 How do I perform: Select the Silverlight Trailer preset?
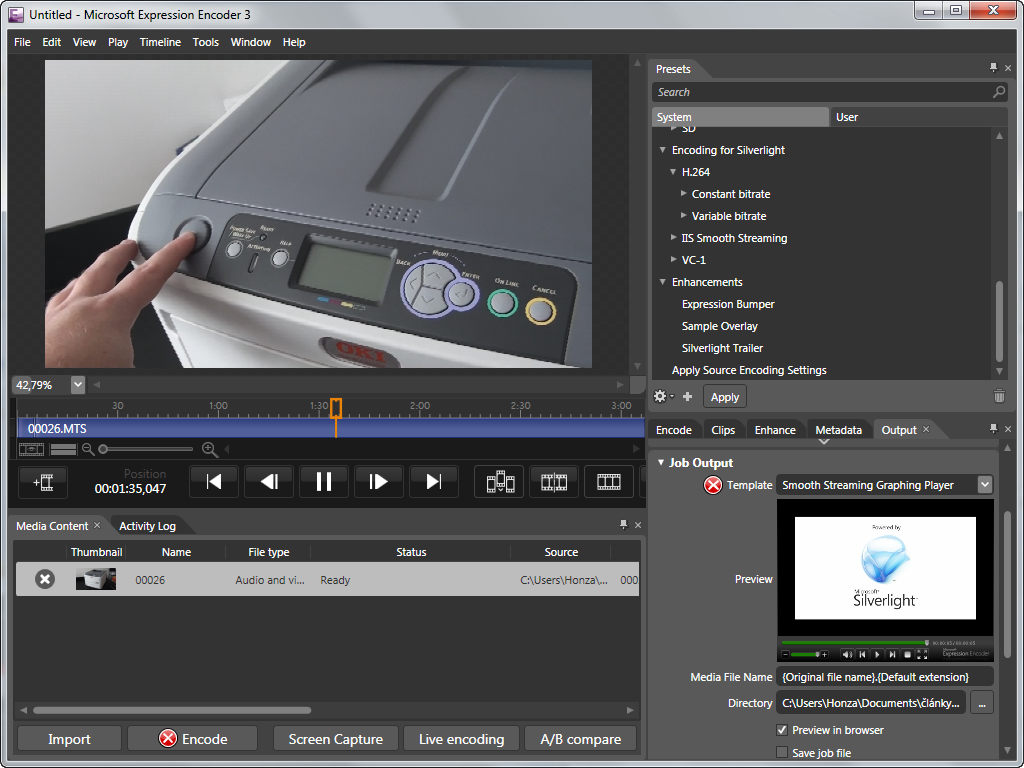722,348
